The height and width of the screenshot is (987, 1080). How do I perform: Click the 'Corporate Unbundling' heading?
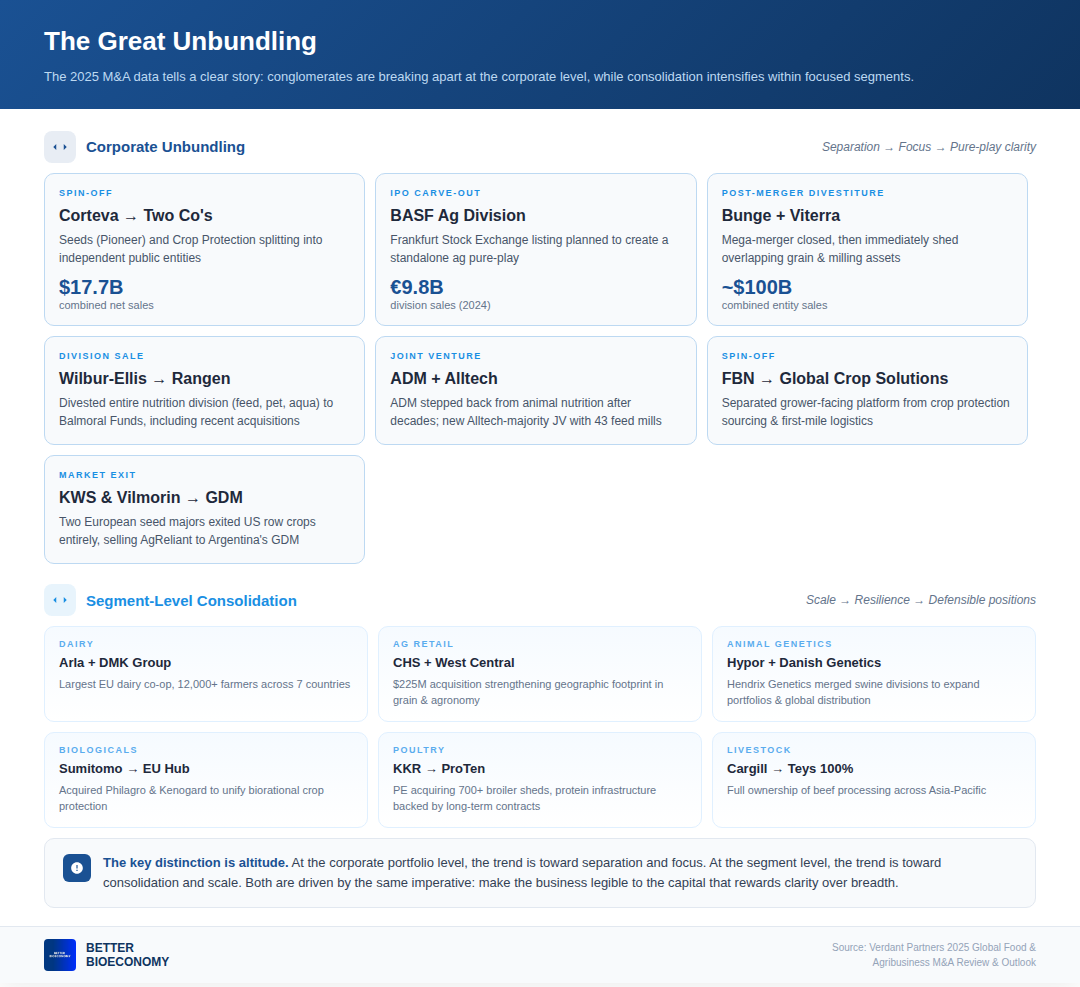click(x=165, y=147)
